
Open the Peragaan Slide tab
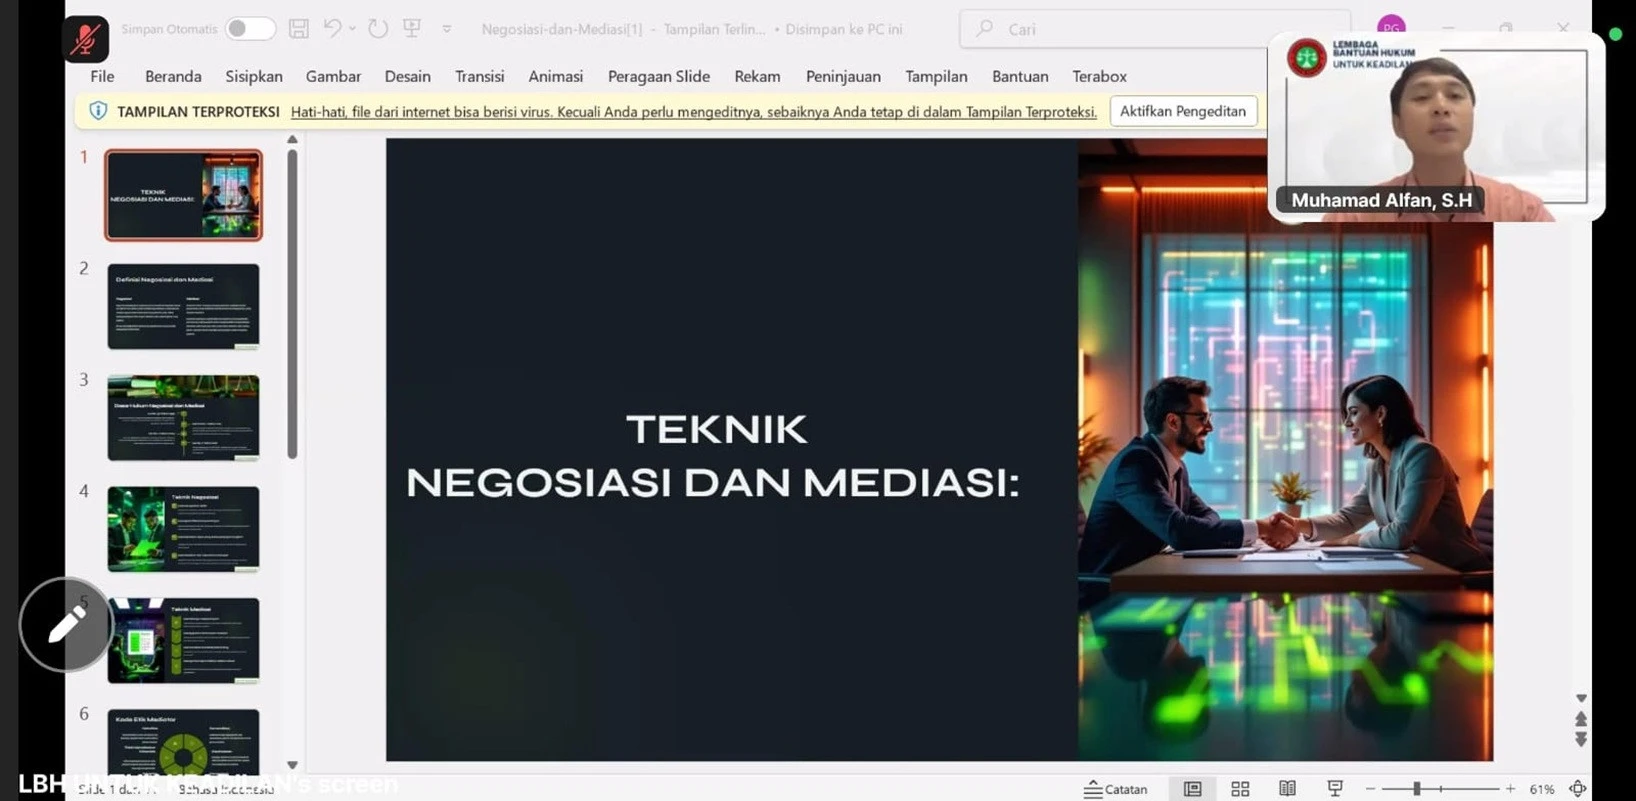(659, 76)
